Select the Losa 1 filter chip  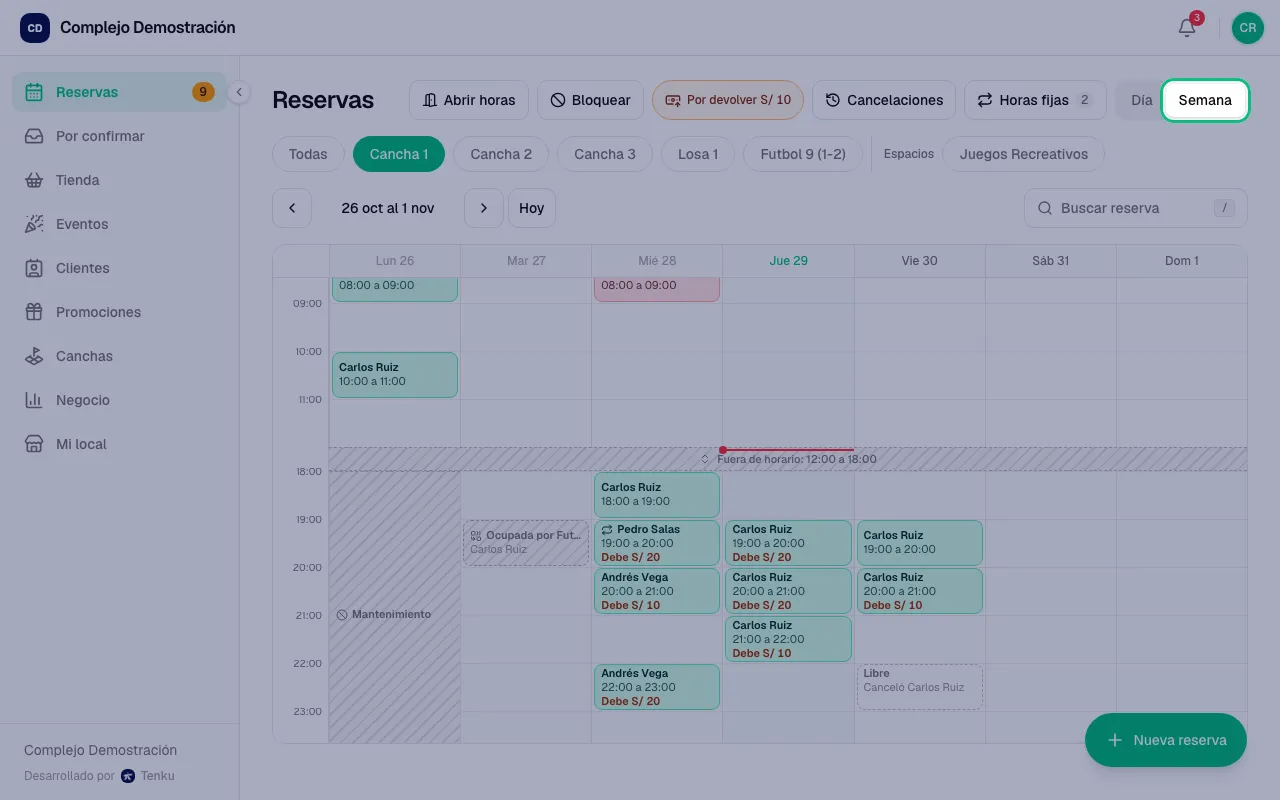coord(698,154)
